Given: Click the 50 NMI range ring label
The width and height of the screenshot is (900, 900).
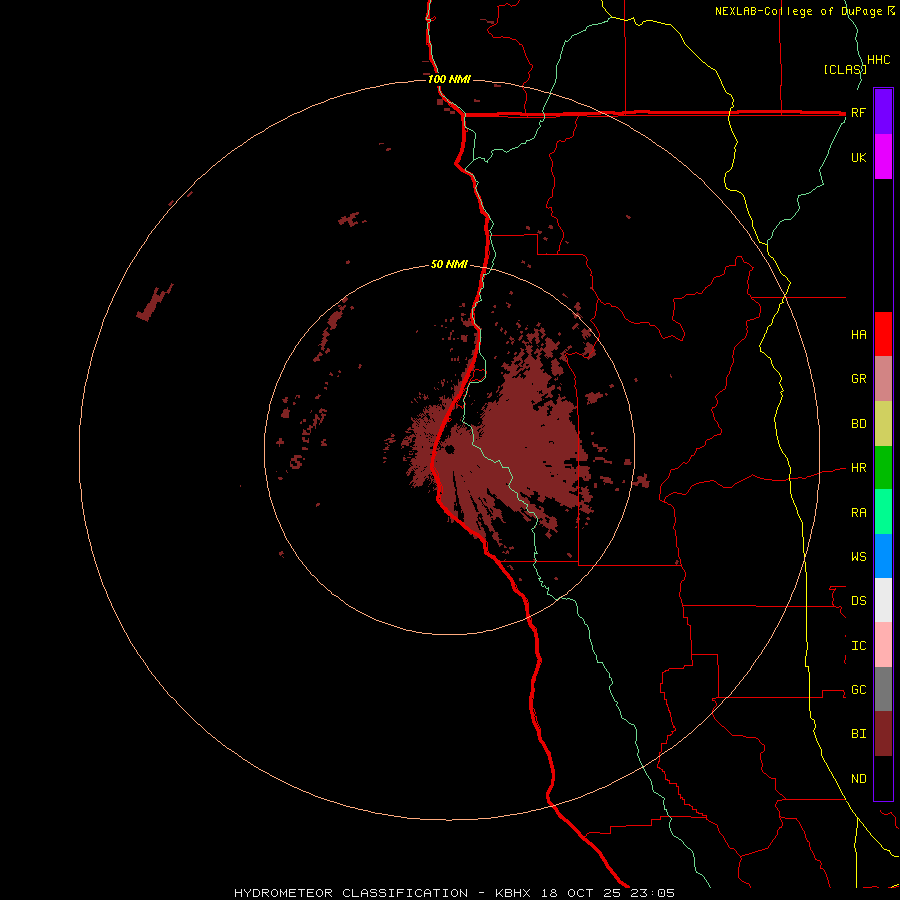Looking at the screenshot, I should [449, 264].
